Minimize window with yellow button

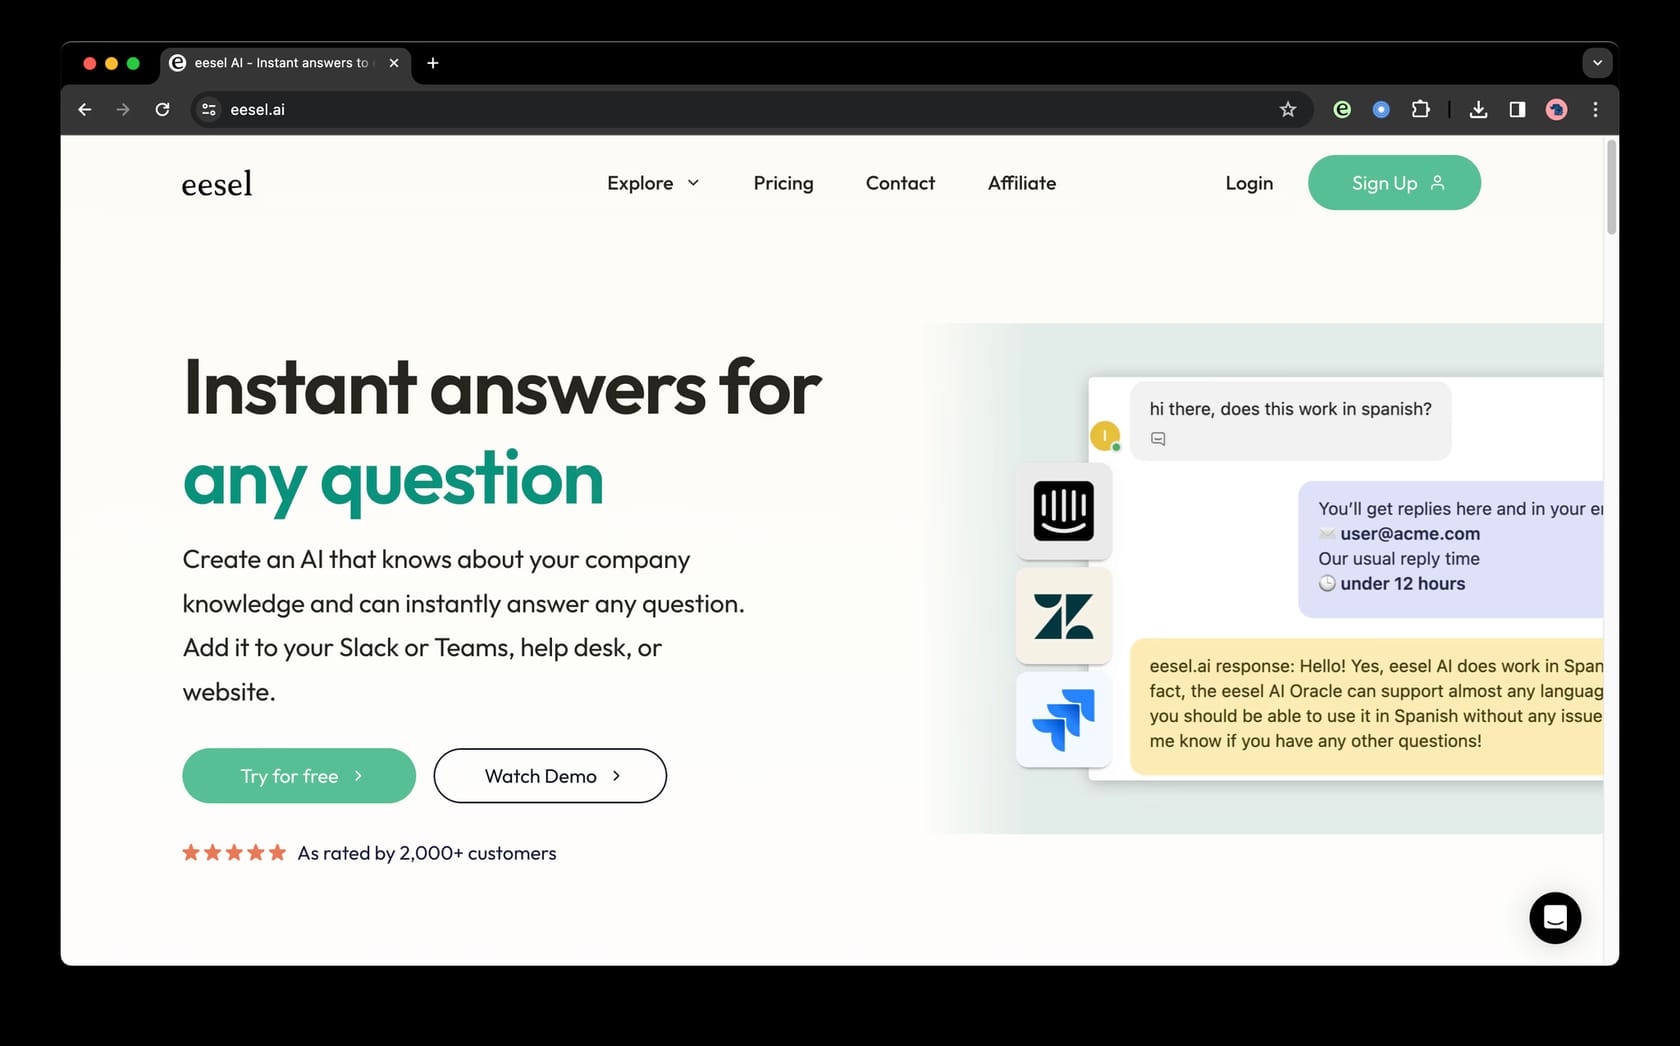[111, 63]
